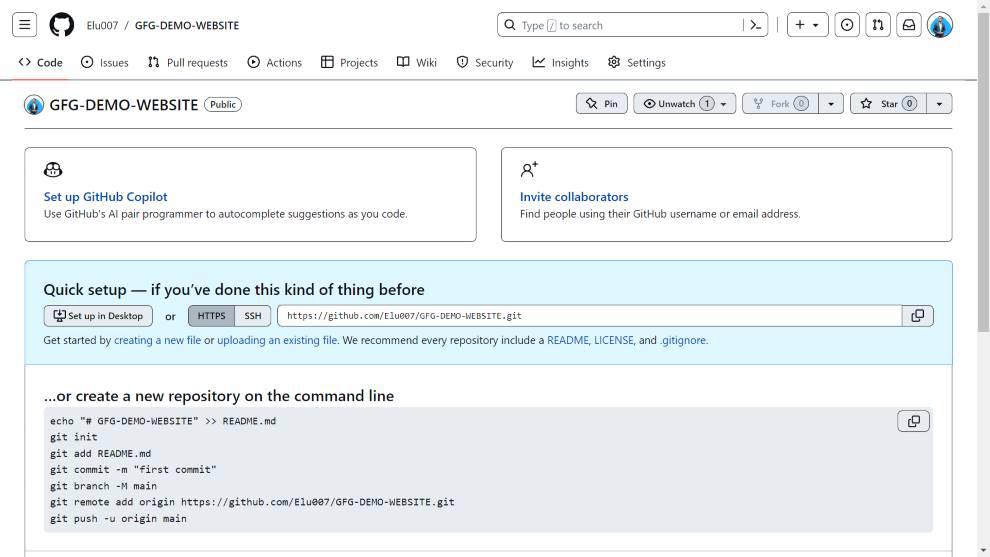Click the GitHub logo icon
Screen dimensions: 990x557
point(62,25)
